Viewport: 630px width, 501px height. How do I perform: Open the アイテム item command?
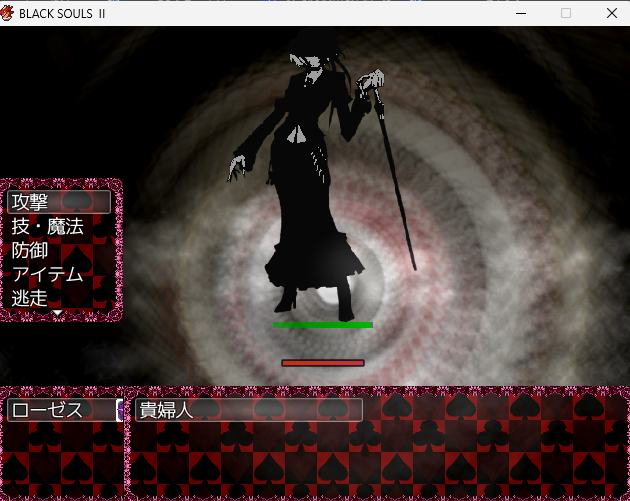[47, 274]
